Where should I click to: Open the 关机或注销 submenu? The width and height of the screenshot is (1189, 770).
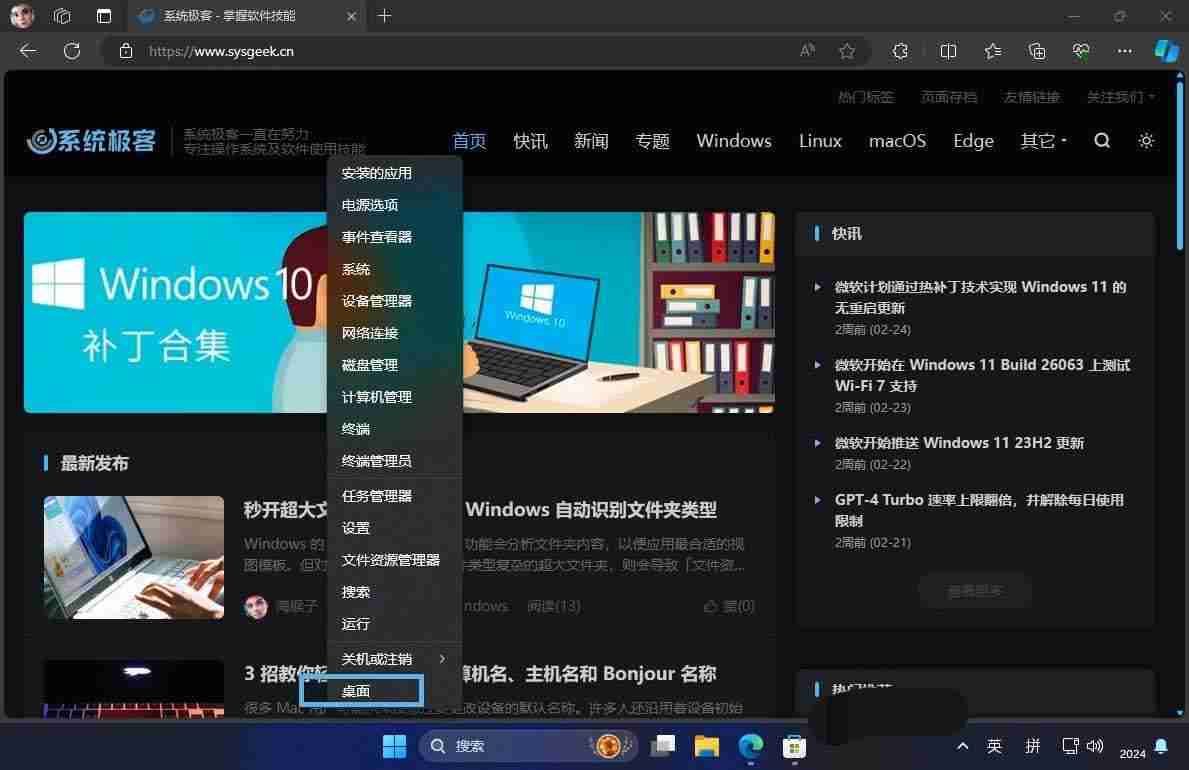(377, 659)
